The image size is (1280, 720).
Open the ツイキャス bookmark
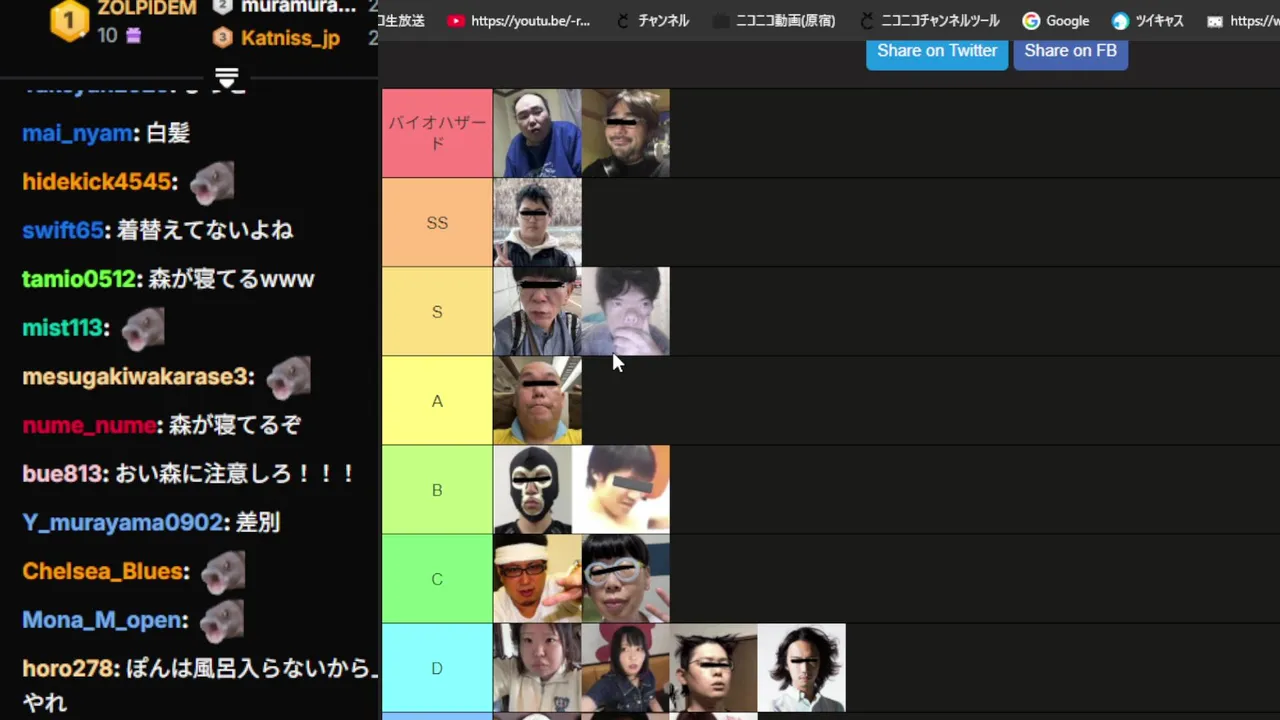(1147, 20)
